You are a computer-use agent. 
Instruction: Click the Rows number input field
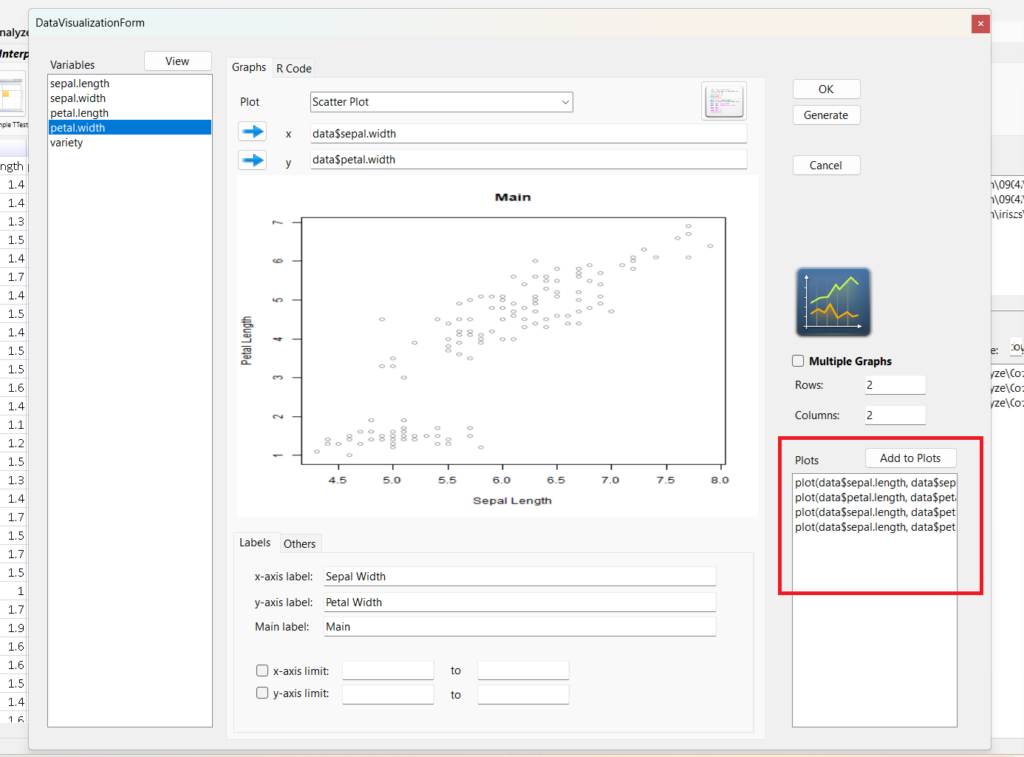pyautogui.click(x=894, y=385)
